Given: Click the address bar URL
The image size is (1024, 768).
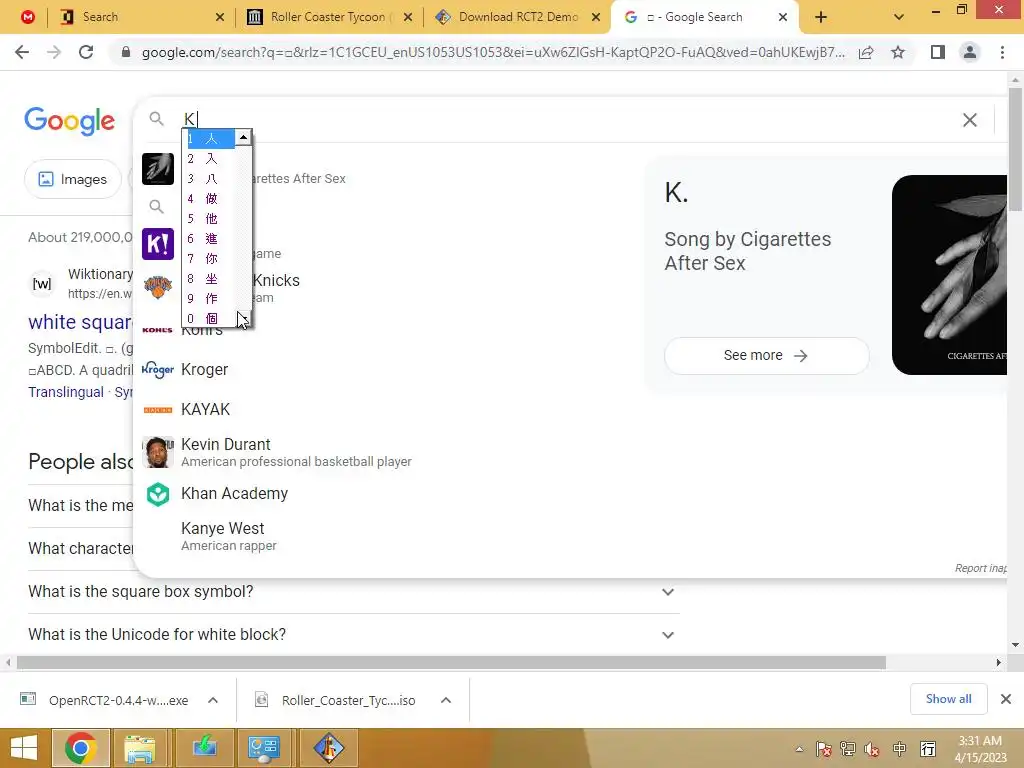Looking at the screenshot, I should click(493, 52).
